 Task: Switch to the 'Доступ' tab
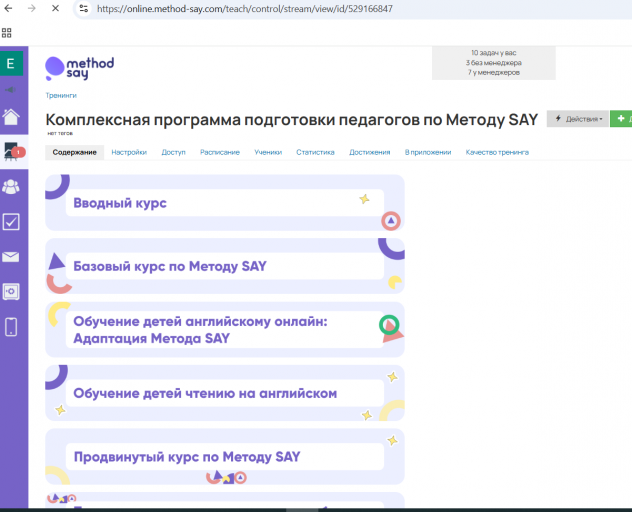click(x=173, y=152)
